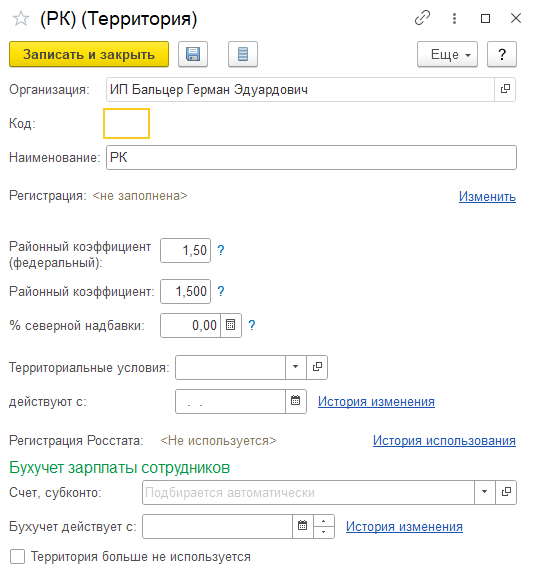Open calculator for северной надбавки percent
Image resolution: width=535 pixels, height=574 pixels.
pyautogui.click(x=231, y=325)
